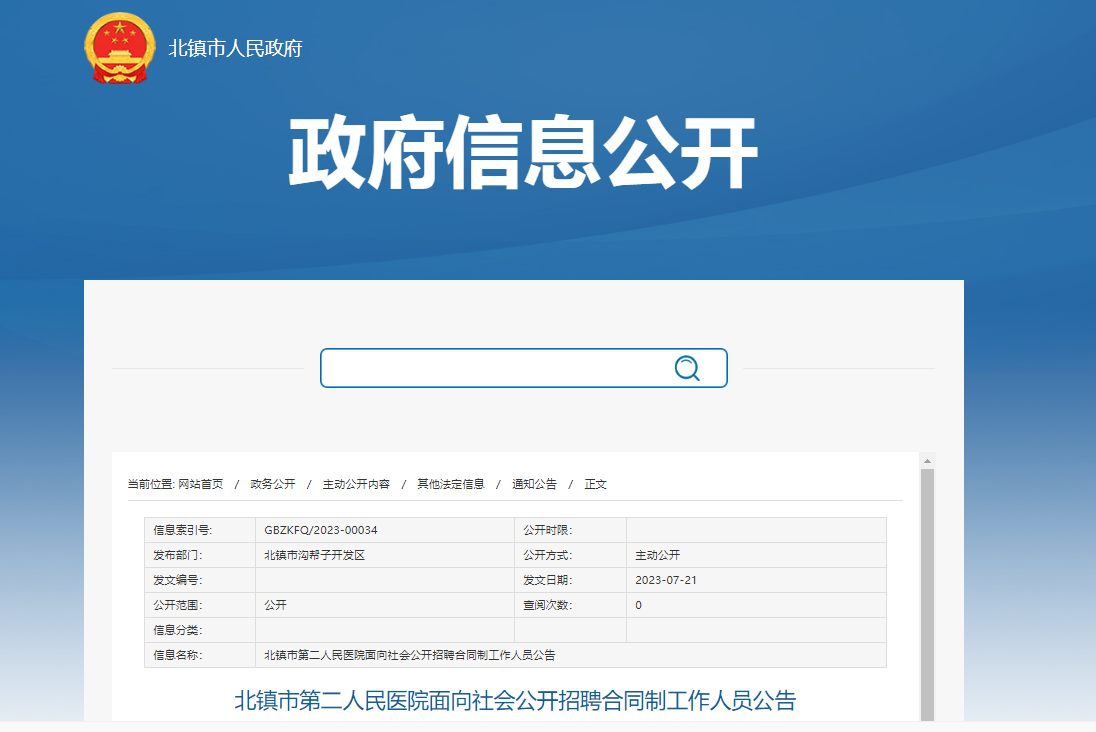Screen dimensions: 1096x732
Task: Navigate to 通知公告 breadcrumb link
Action: 534,484
